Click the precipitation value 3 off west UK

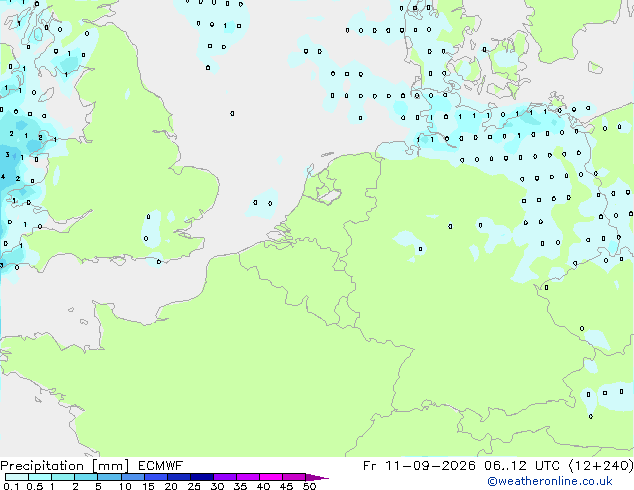7,154
